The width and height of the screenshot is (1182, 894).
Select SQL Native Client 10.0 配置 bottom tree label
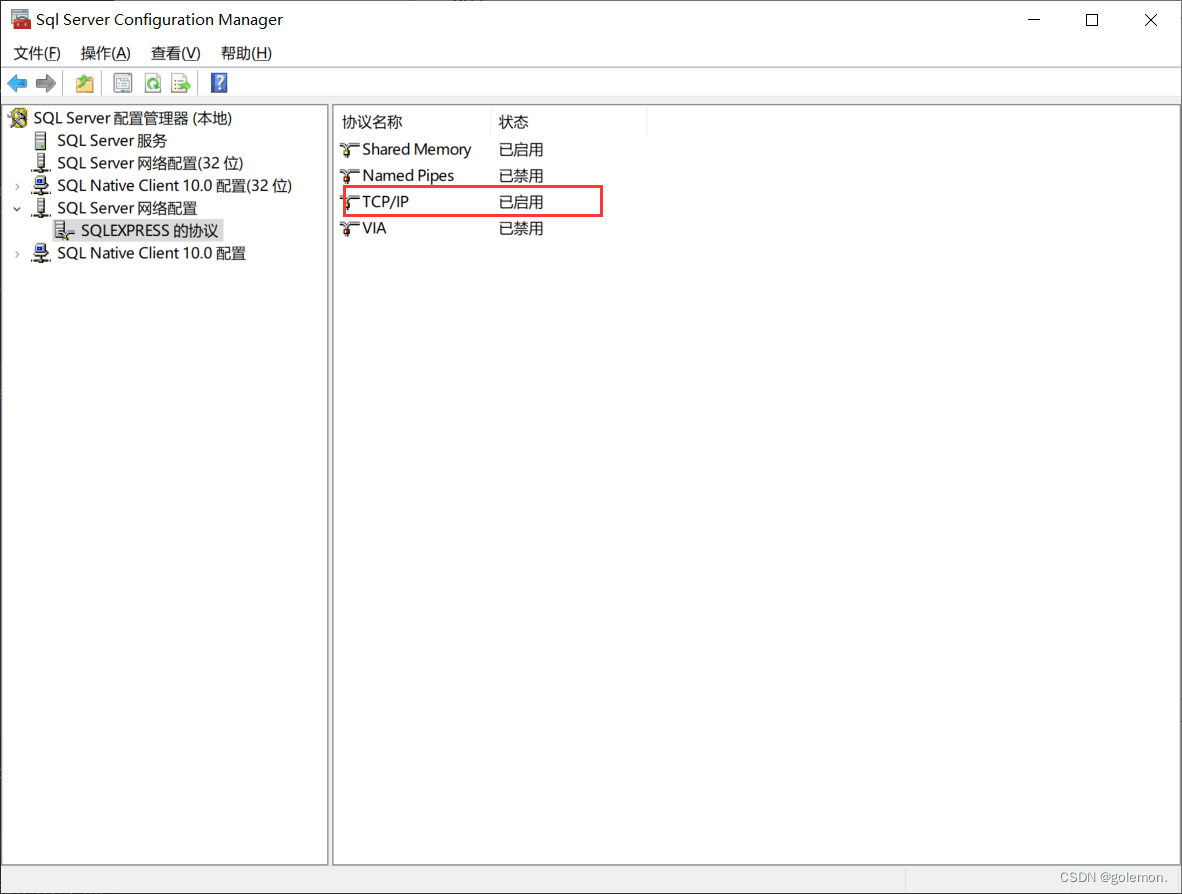point(152,253)
